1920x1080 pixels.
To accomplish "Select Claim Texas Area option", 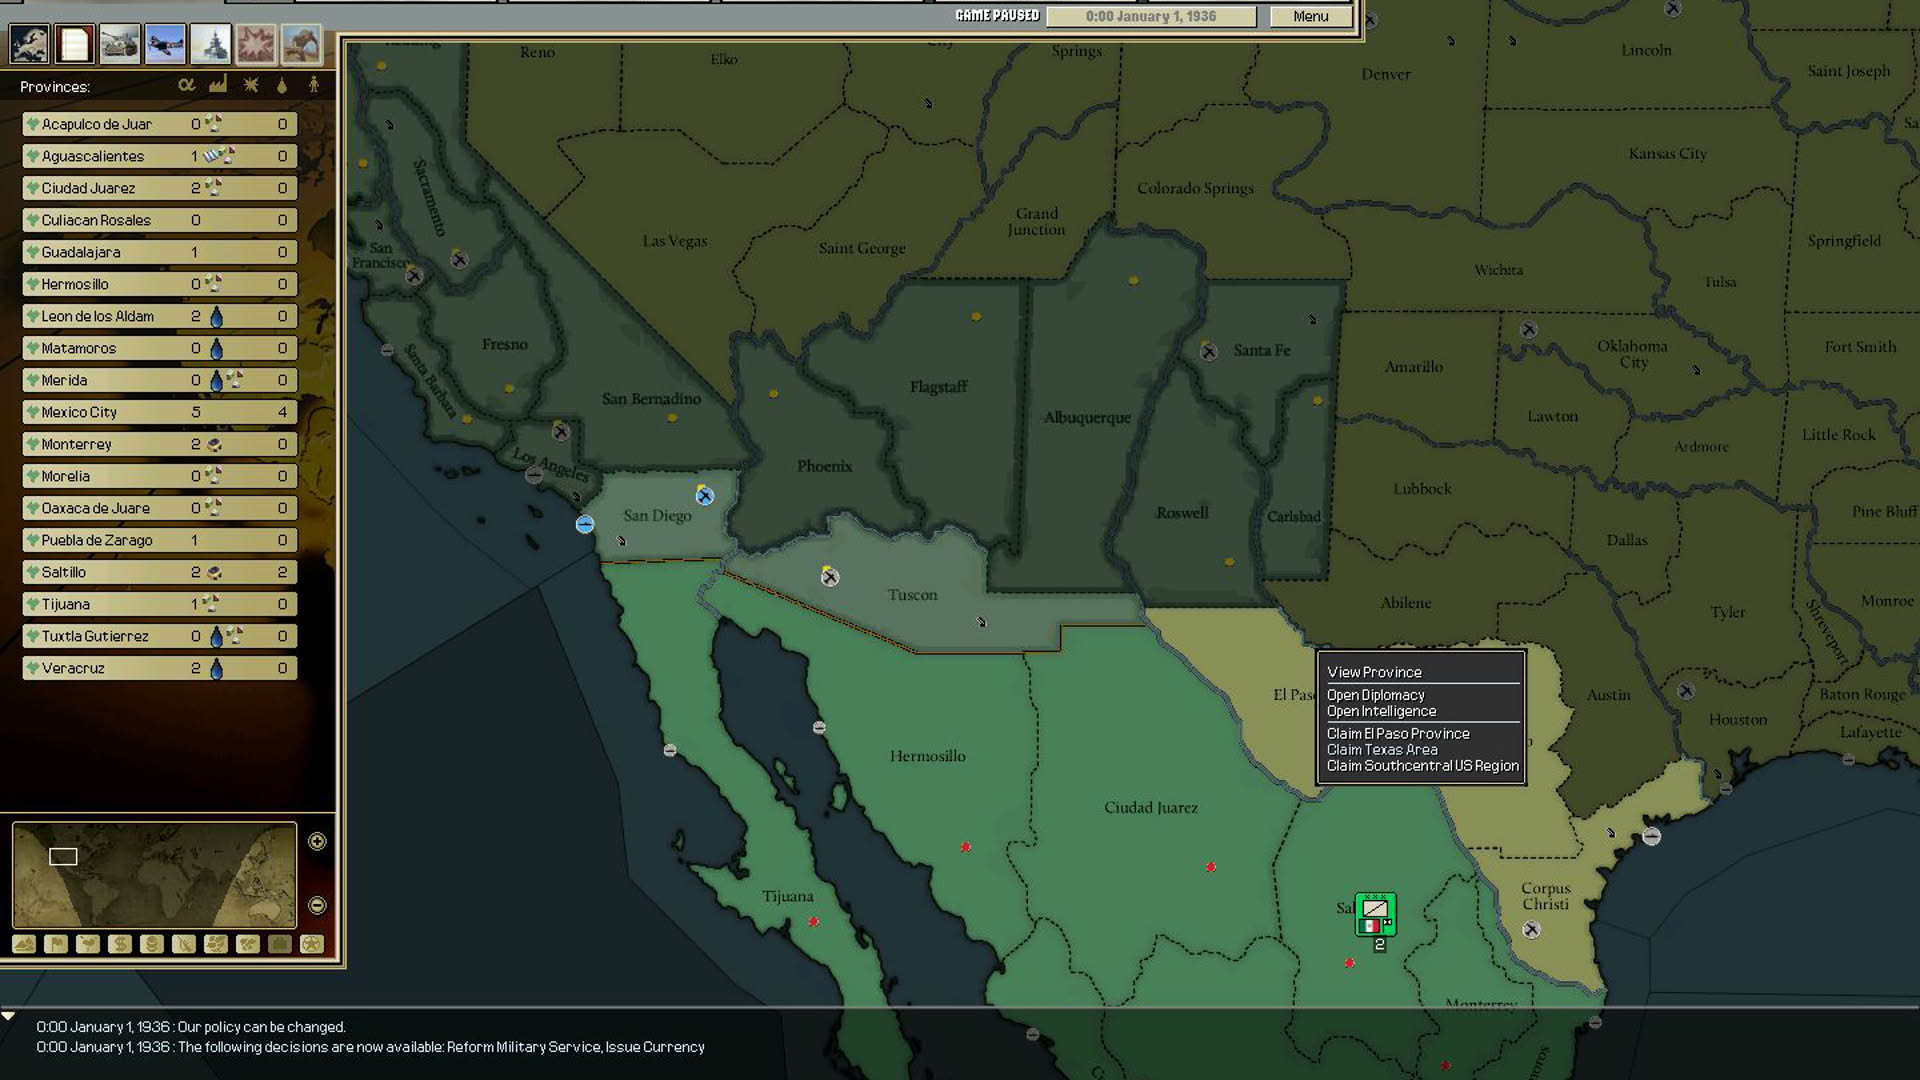I will (x=1382, y=749).
